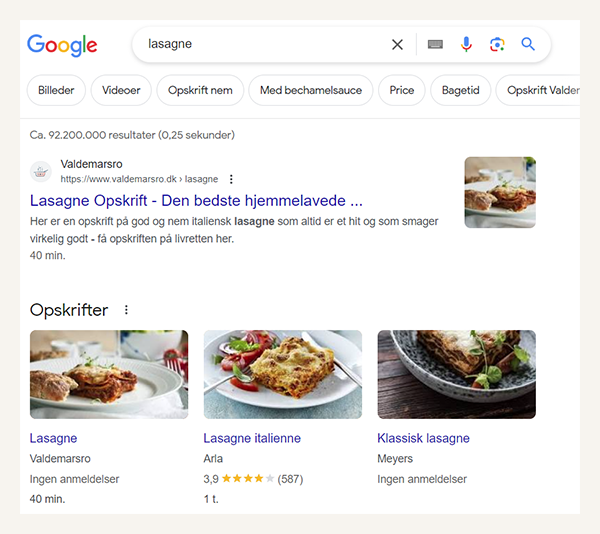Open the Klassisk lasagne recipe link

pyautogui.click(x=423, y=438)
